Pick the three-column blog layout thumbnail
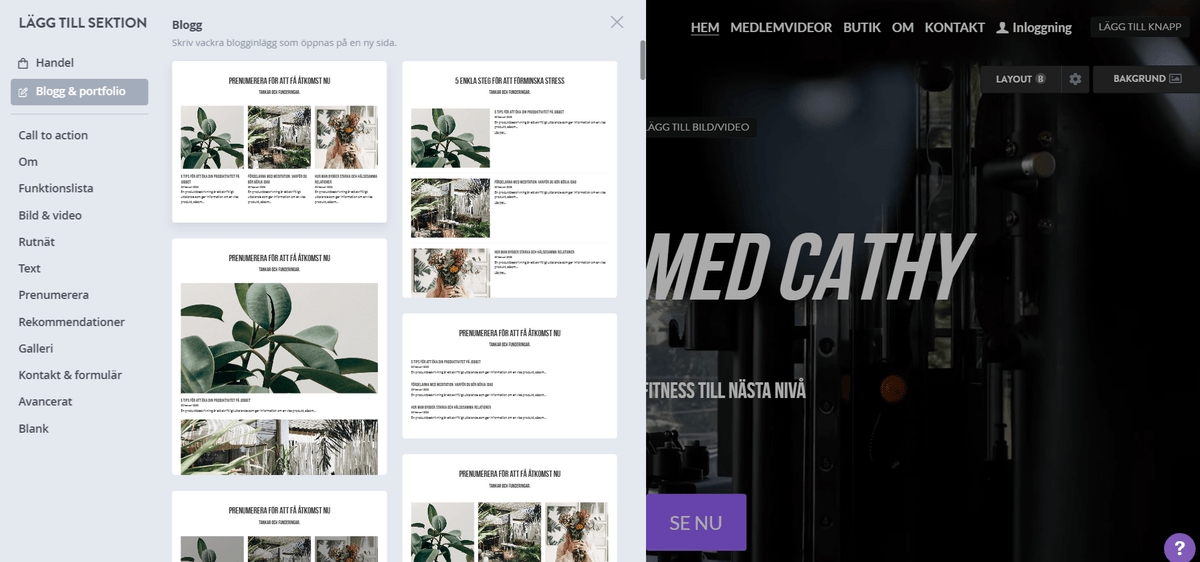 tap(279, 142)
